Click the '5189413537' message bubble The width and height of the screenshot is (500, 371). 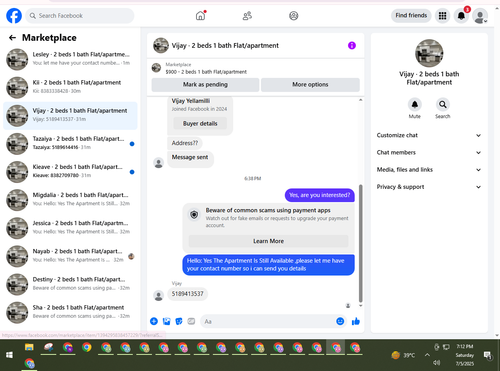point(187,294)
